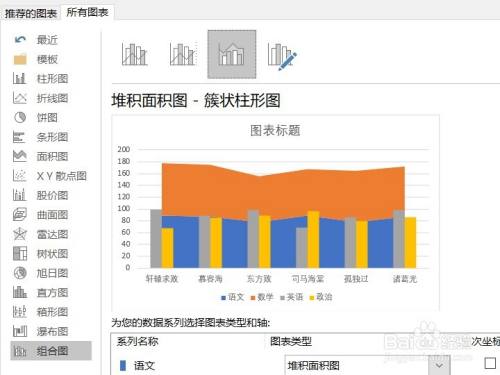Click the chart preview thumbnail
The width and height of the screenshot is (500, 375).
pyautogui.click(x=275, y=213)
